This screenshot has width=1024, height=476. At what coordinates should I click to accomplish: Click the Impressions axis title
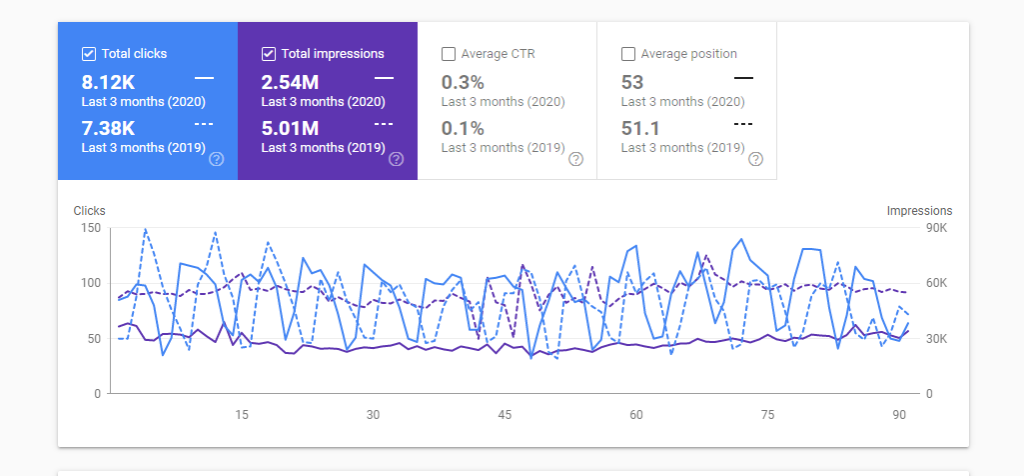pyautogui.click(x=920, y=211)
